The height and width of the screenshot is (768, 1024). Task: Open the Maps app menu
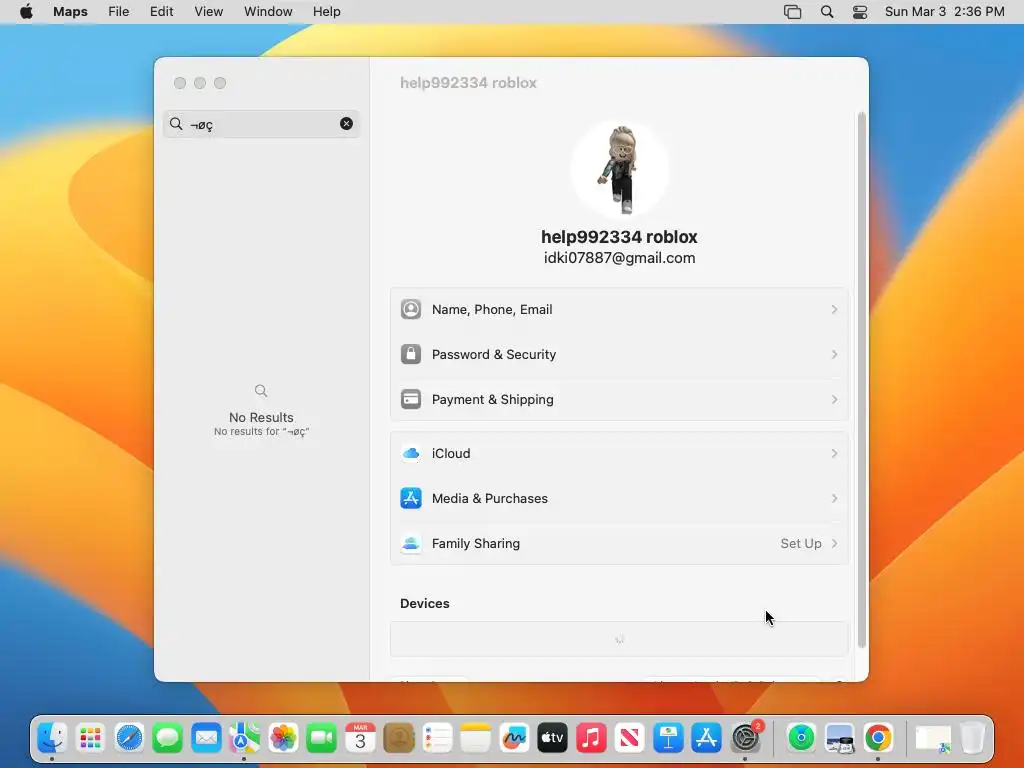[71, 12]
